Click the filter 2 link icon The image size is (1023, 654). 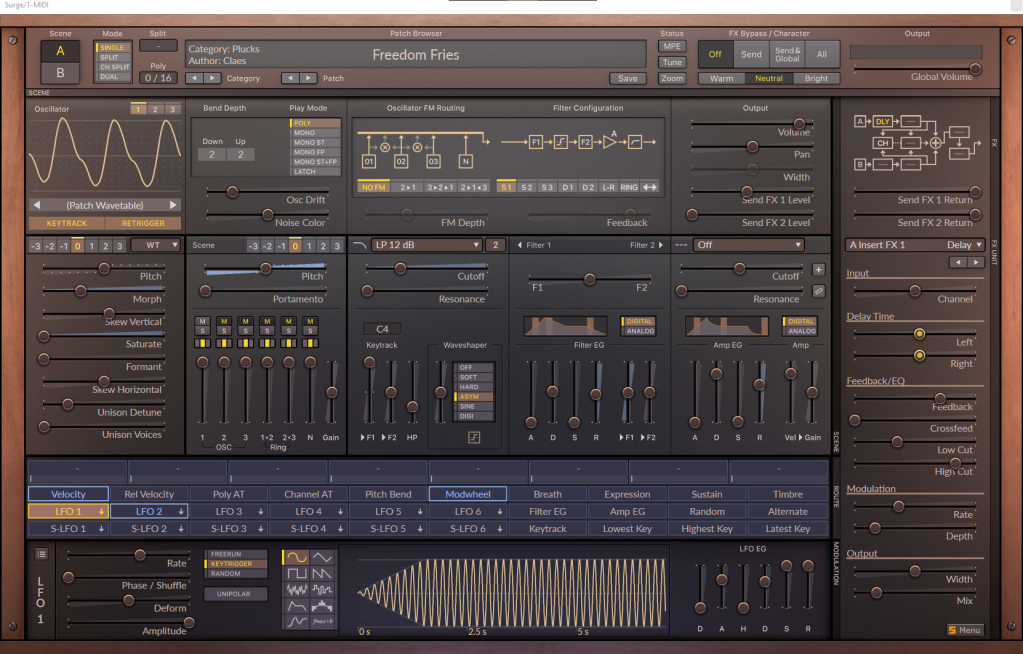tap(818, 290)
